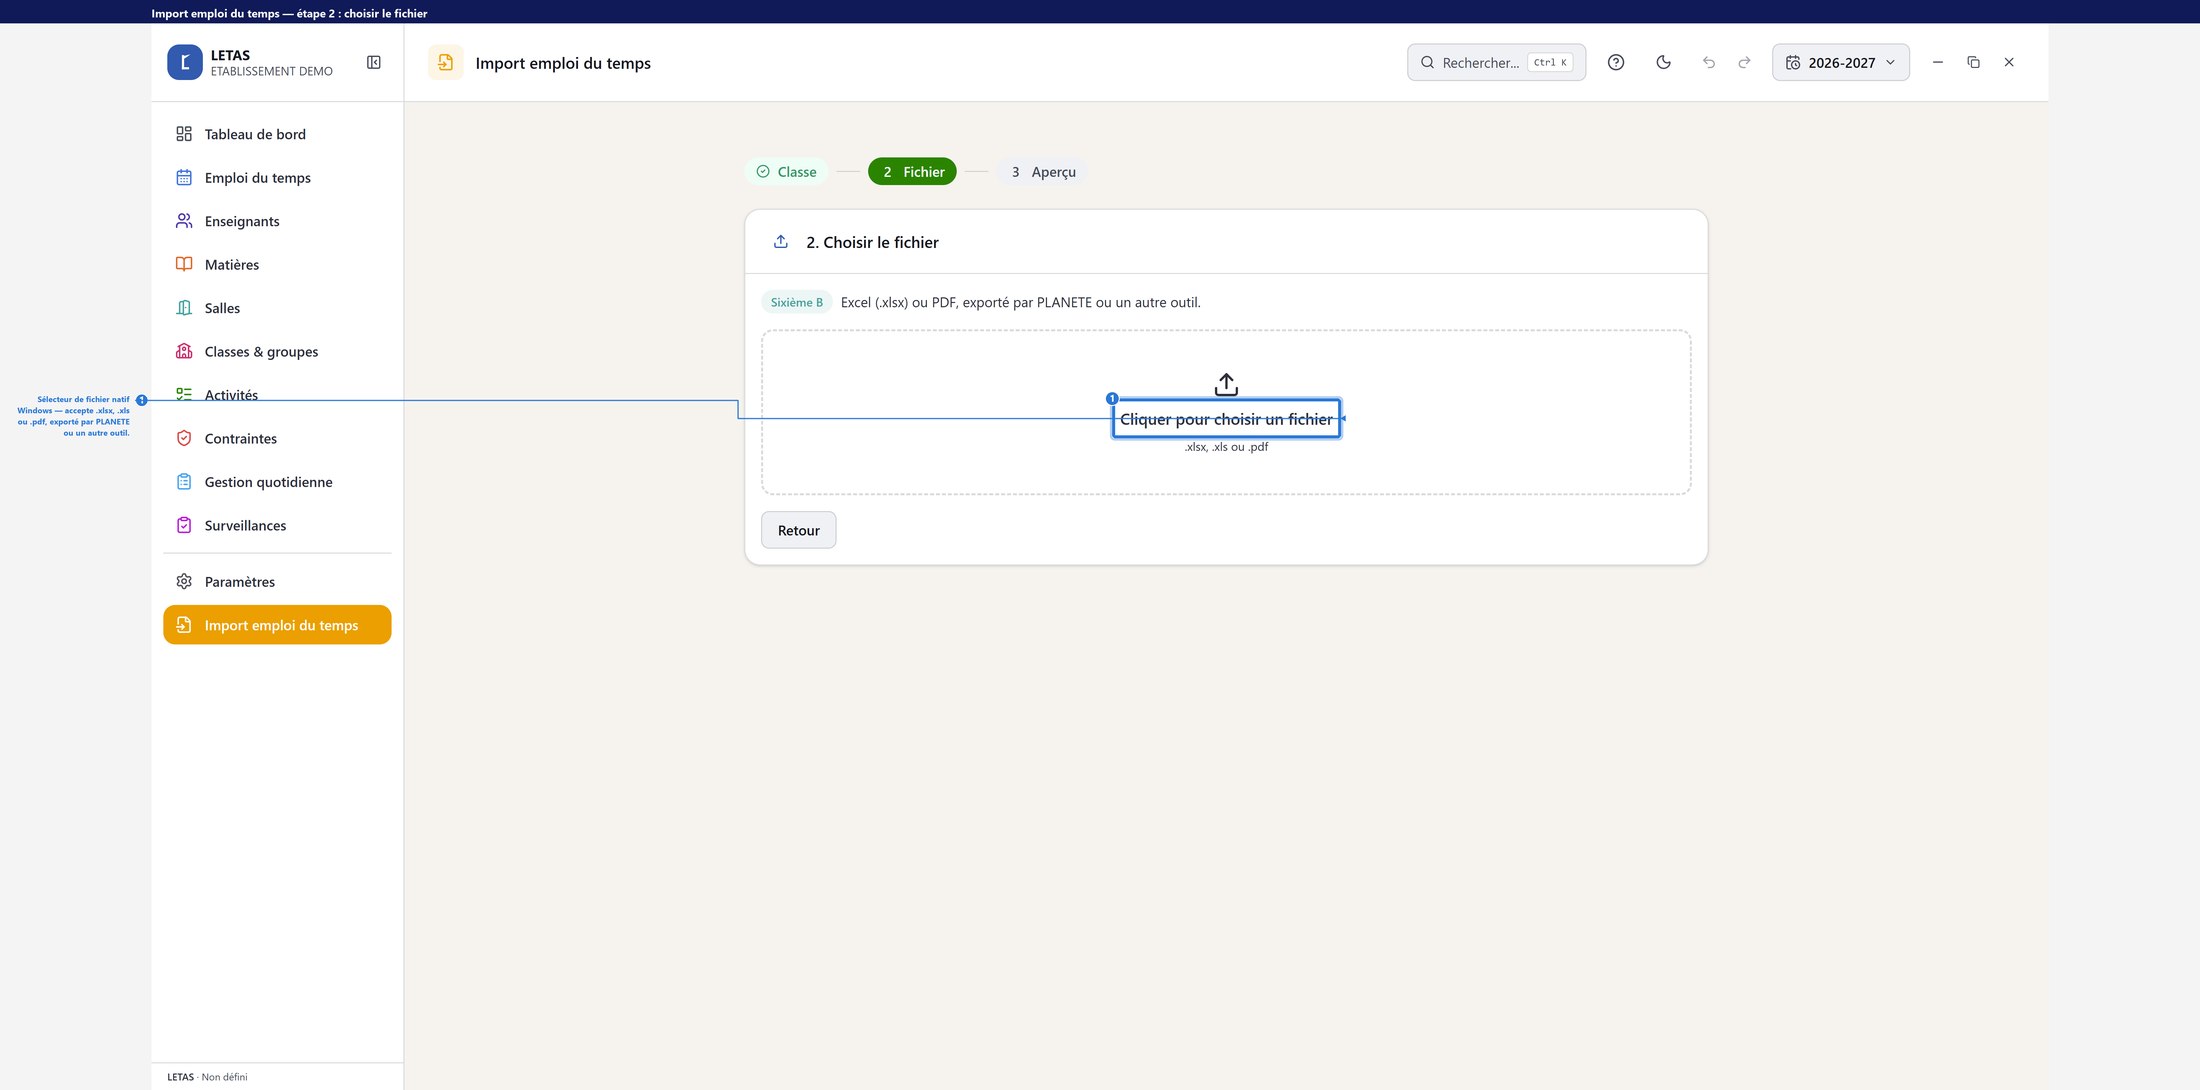
Task: Click the Matières book icon
Action: [184, 264]
